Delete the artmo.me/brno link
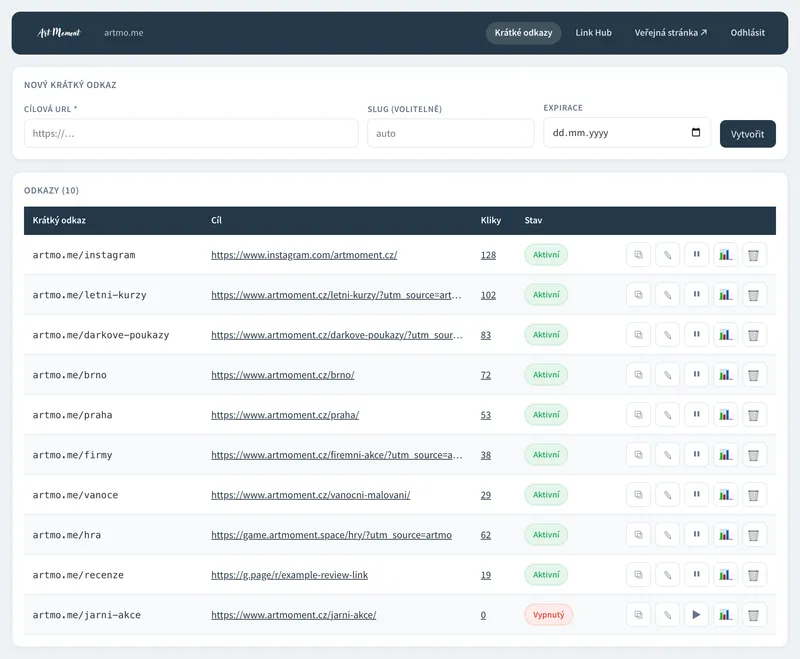This screenshot has width=800, height=659. (754, 375)
